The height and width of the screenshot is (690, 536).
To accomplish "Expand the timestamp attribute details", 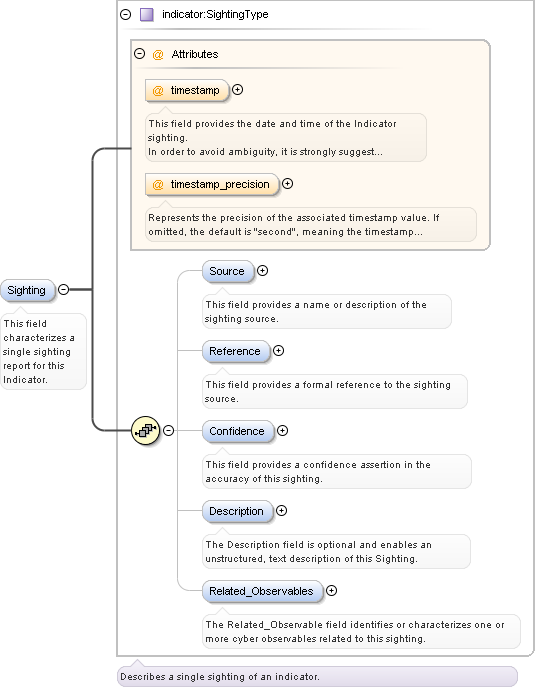I will [x=238, y=90].
